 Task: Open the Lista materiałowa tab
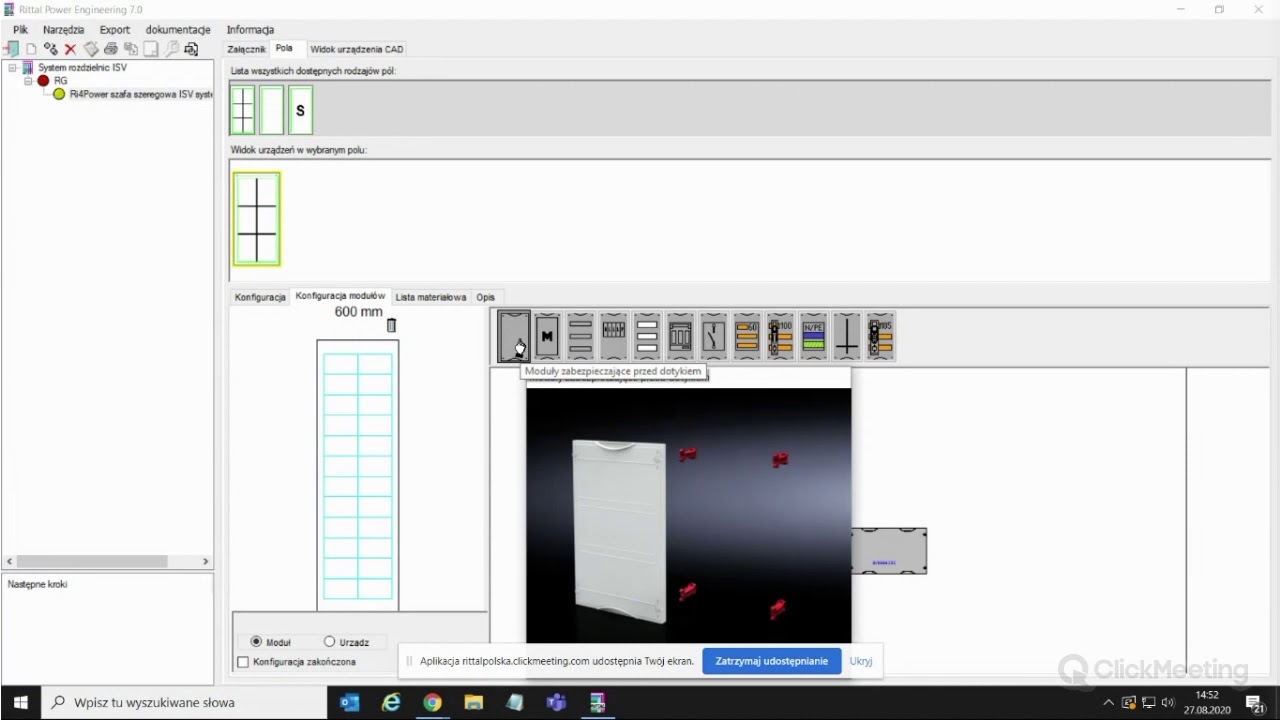tap(430, 297)
